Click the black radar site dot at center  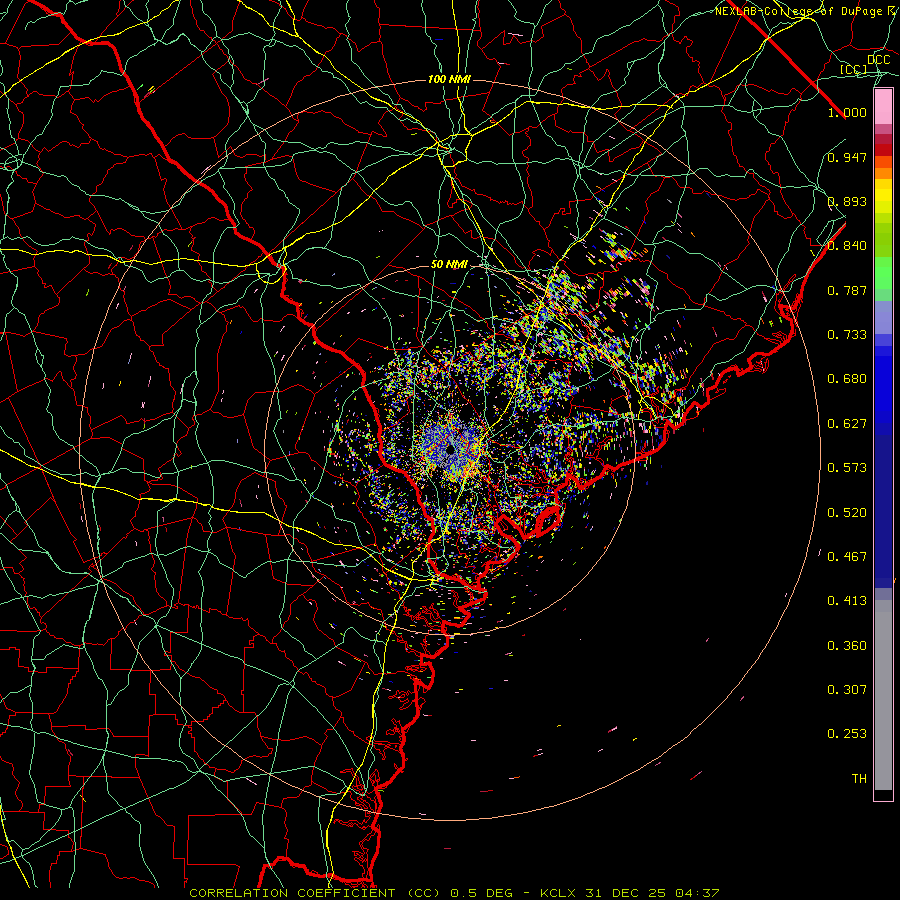[451, 449]
